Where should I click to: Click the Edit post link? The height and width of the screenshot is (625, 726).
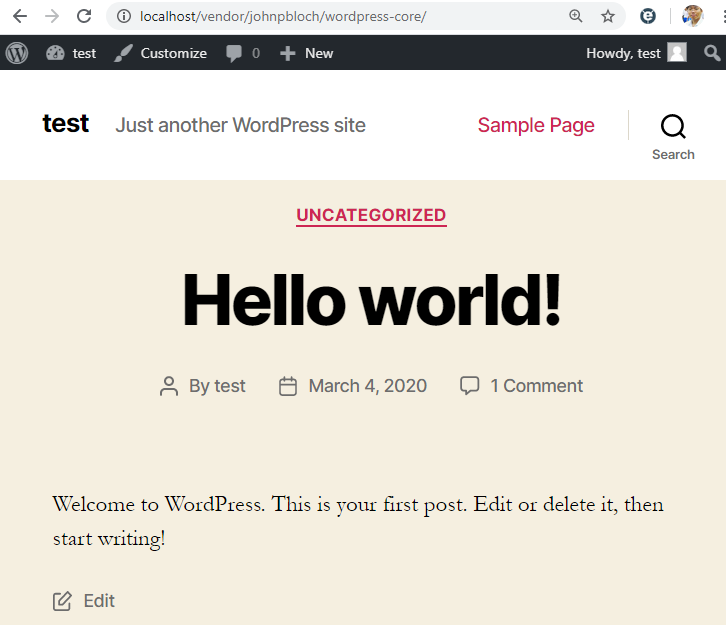(98, 601)
